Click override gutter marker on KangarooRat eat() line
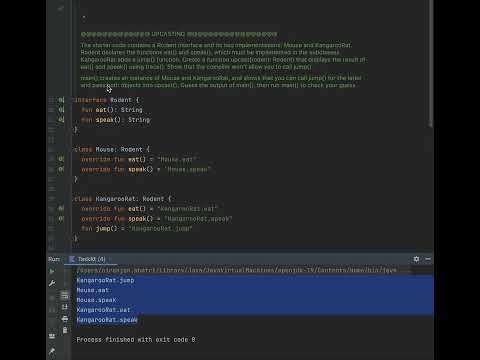 tap(61, 209)
